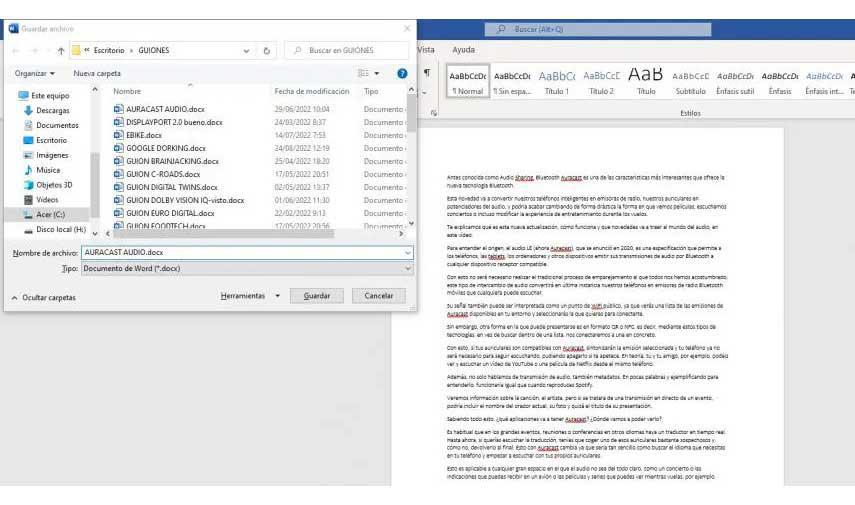The image size is (855, 505).
Task: Select the Acer (C:) drive
Action: coord(45,214)
